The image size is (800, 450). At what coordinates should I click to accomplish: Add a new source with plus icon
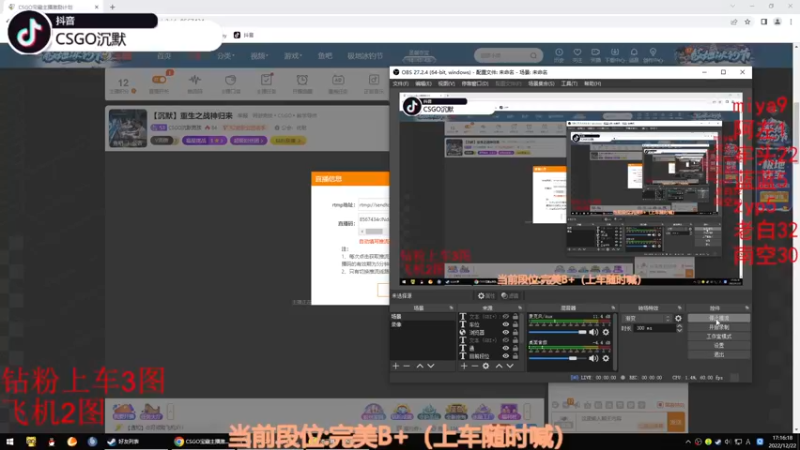[464, 366]
